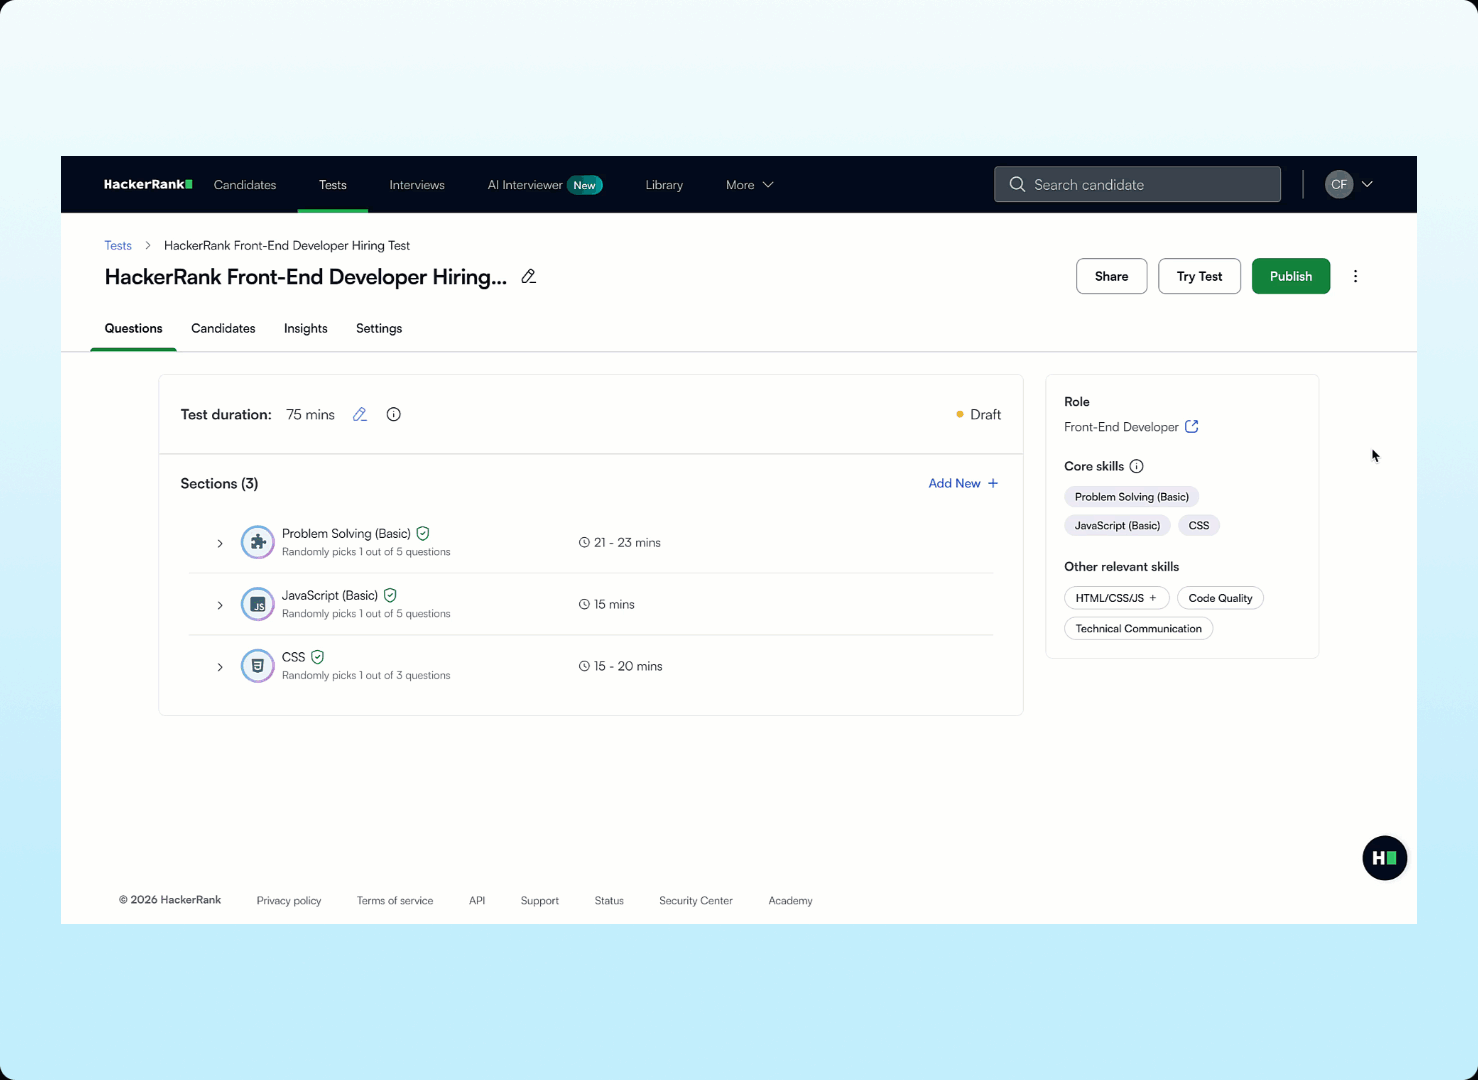Click plus on HTML/CSS/JS skill chip
Screen dimensions: 1478x1080
[1153, 598]
